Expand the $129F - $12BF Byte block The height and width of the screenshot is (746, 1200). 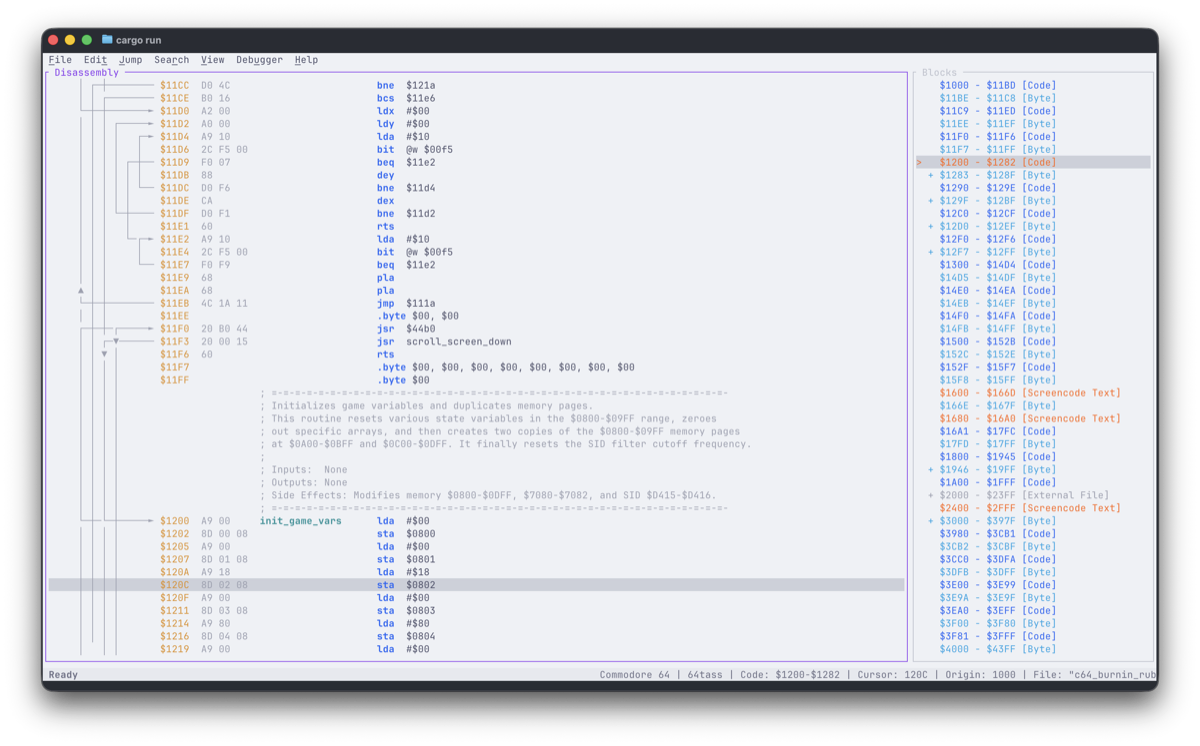[931, 200]
